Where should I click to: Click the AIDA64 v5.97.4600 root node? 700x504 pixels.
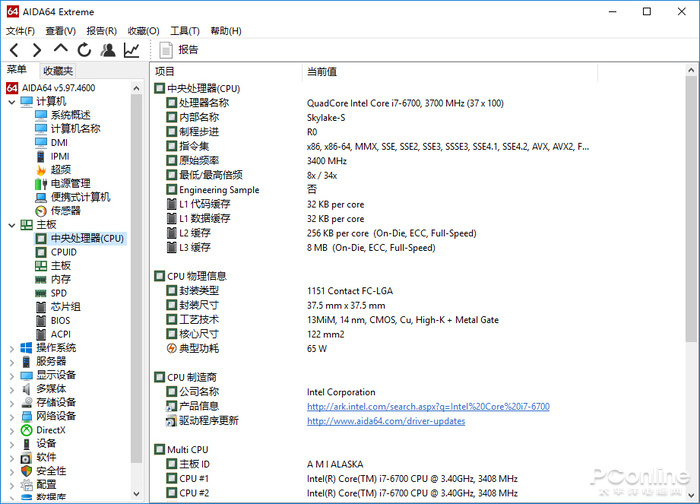point(51,88)
